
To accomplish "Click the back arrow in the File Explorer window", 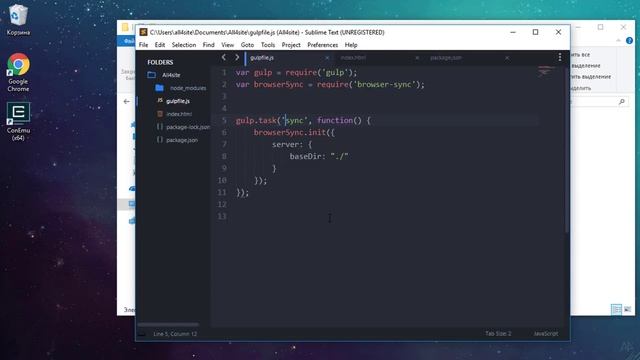I will pos(127,101).
